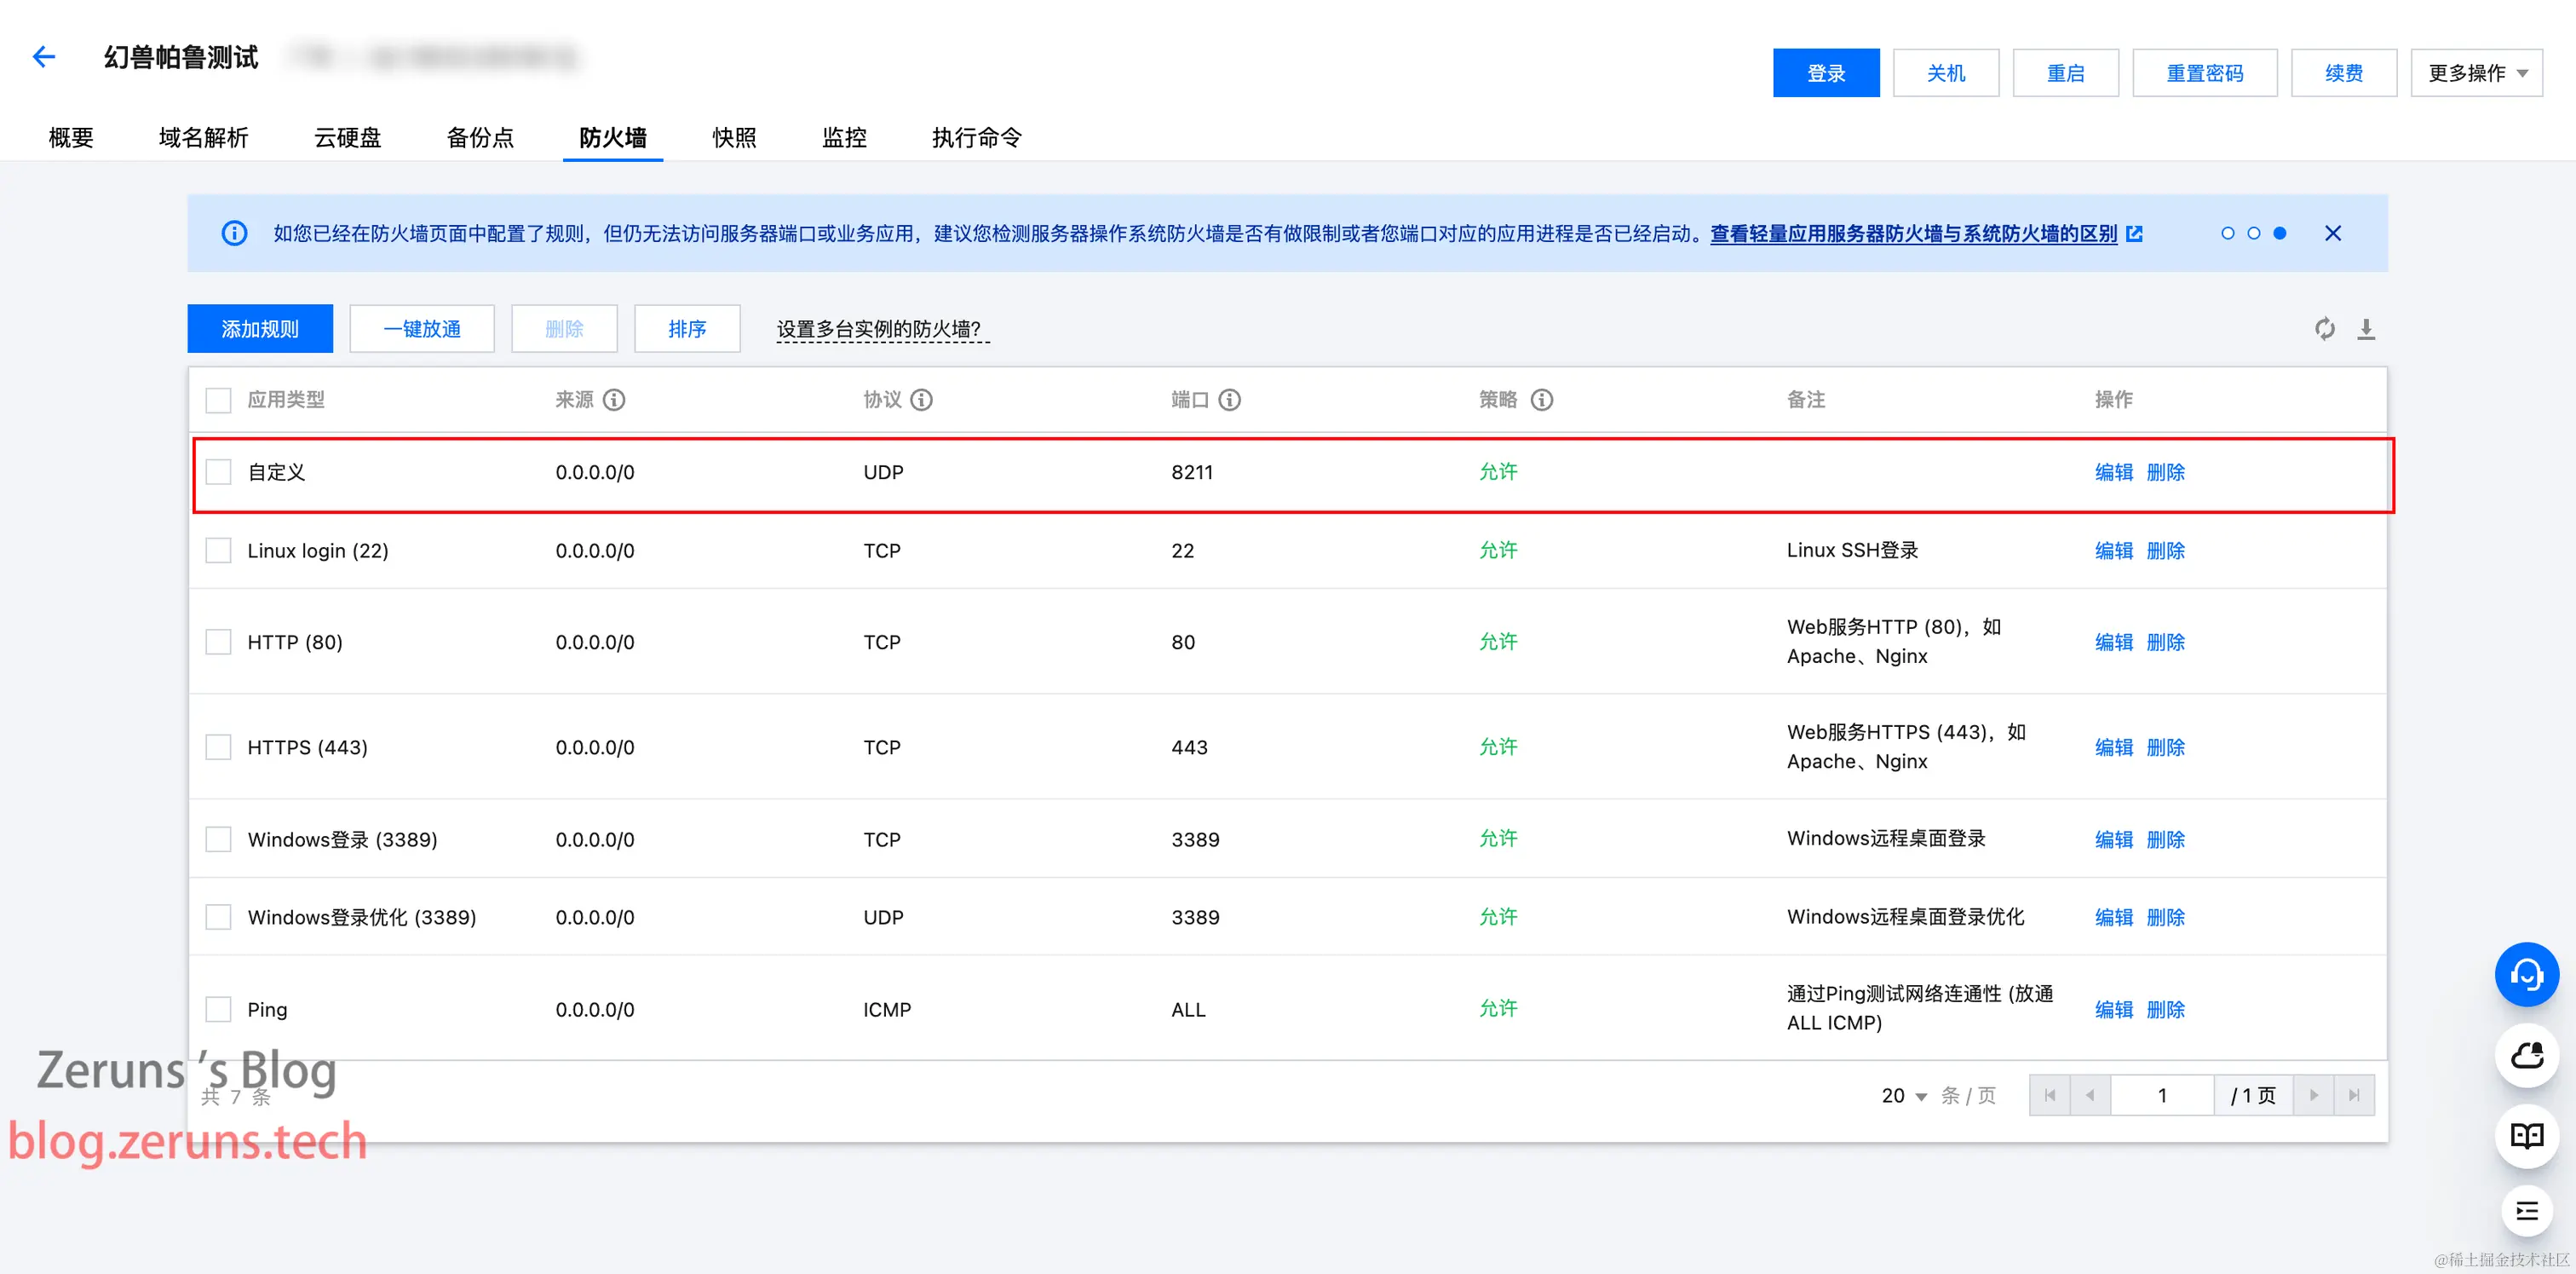This screenshot has height=1274, width=2576.
Task: Close the blue notice banner
Action: coord(2333,233)
